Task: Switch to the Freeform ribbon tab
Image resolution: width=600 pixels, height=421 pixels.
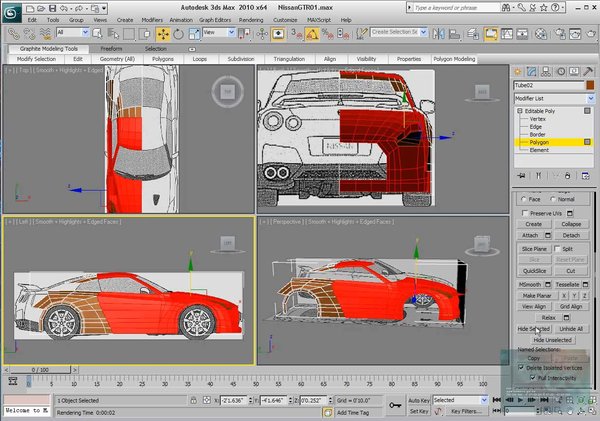Action: coord(111,49)
